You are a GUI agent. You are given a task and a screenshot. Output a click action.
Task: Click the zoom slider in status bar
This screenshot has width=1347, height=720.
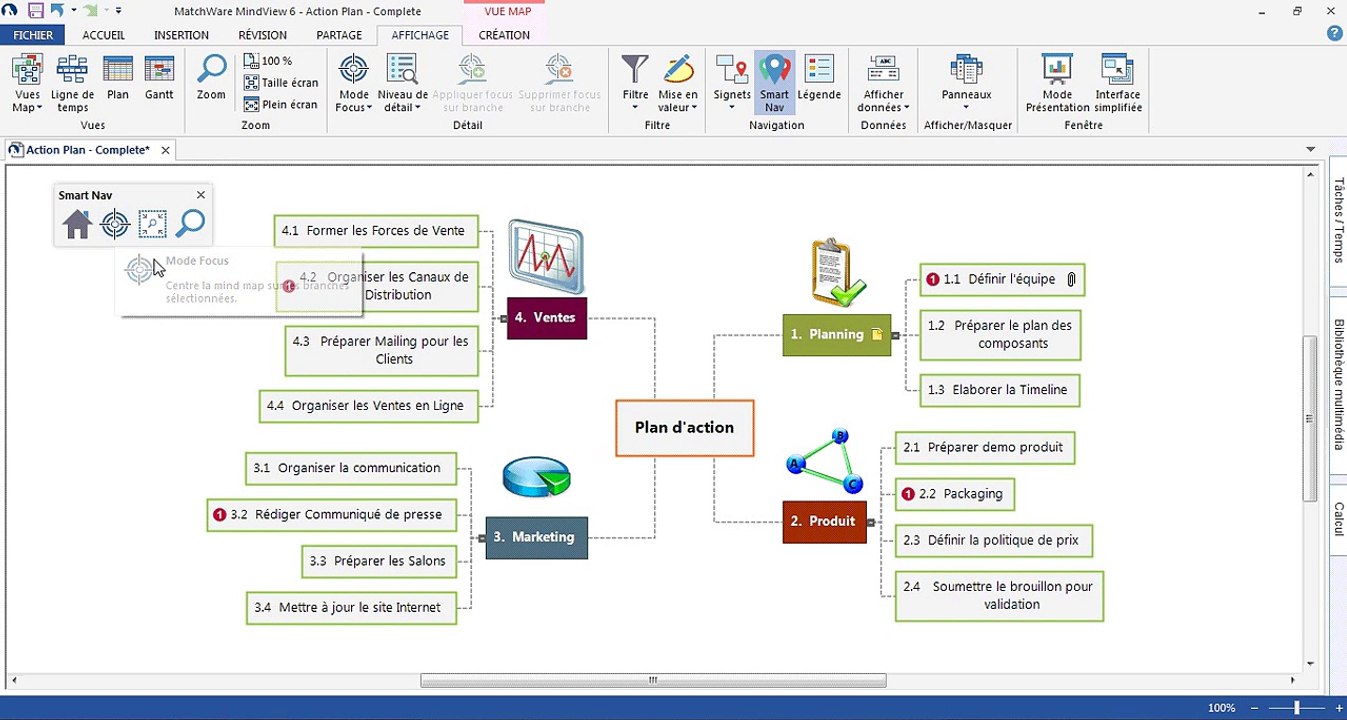(x=1295, y=708)
